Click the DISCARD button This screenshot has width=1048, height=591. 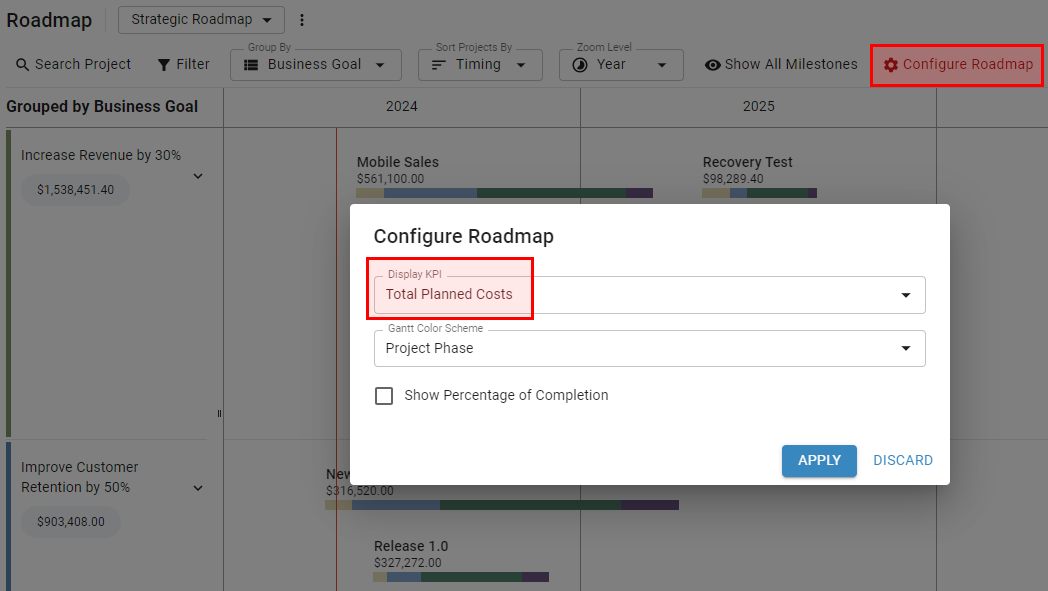[x=902, y=461]
